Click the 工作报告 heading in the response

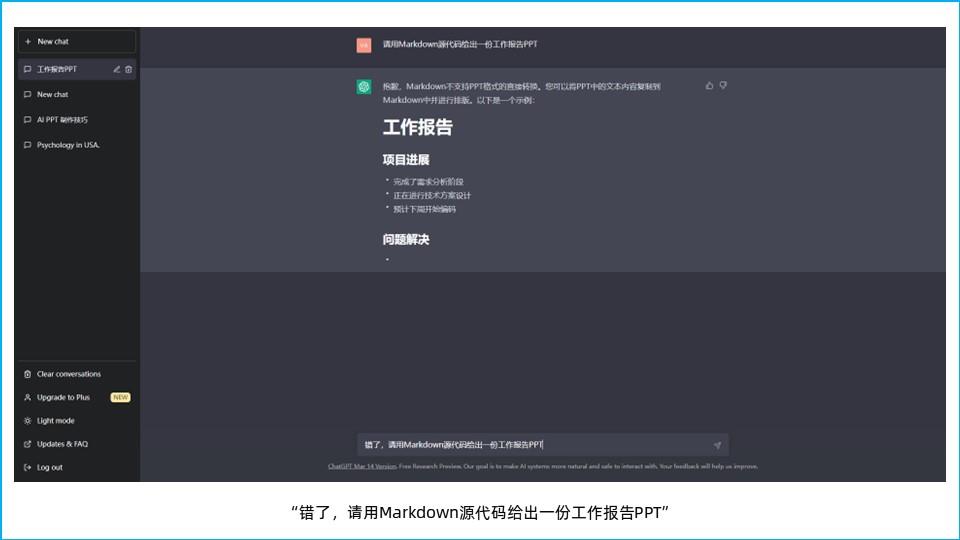point(418,127)
